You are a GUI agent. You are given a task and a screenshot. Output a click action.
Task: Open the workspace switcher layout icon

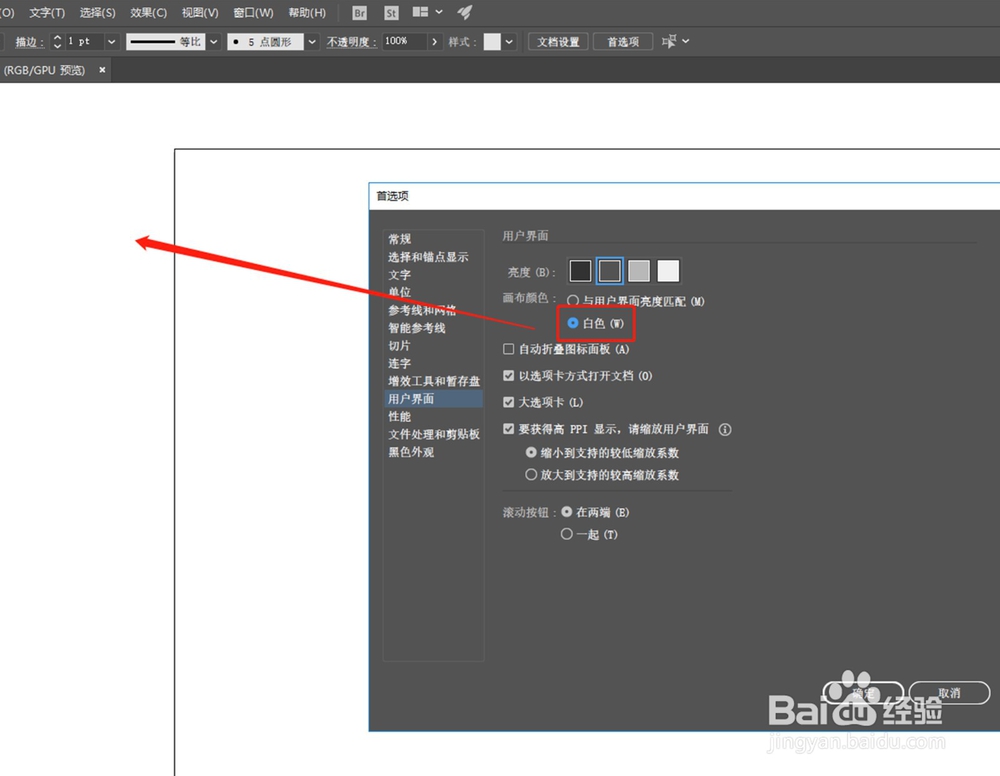click(x=420, y=13)
